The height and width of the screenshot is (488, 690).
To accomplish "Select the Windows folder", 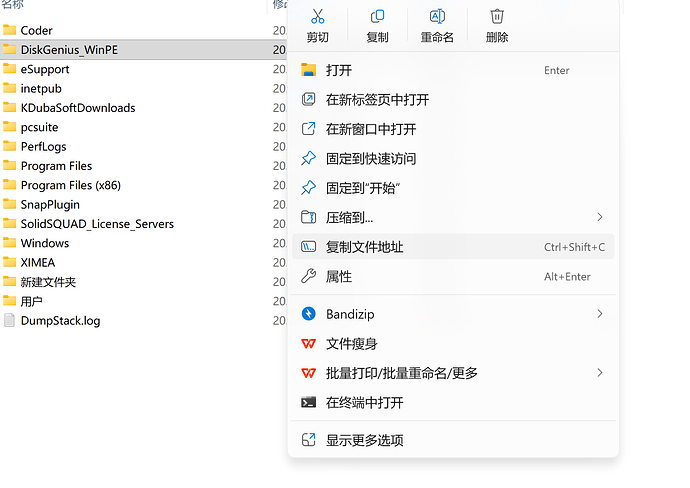I will click(45, 243).
